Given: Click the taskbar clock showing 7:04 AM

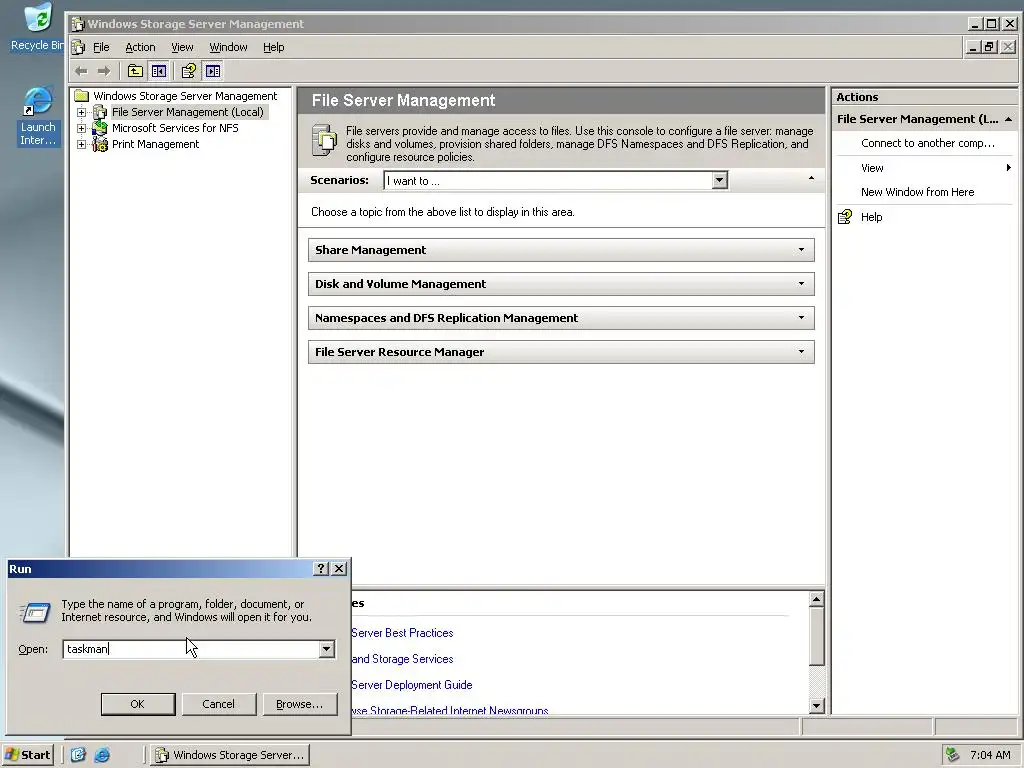Looking at the screenshot, I should point(990,755).
